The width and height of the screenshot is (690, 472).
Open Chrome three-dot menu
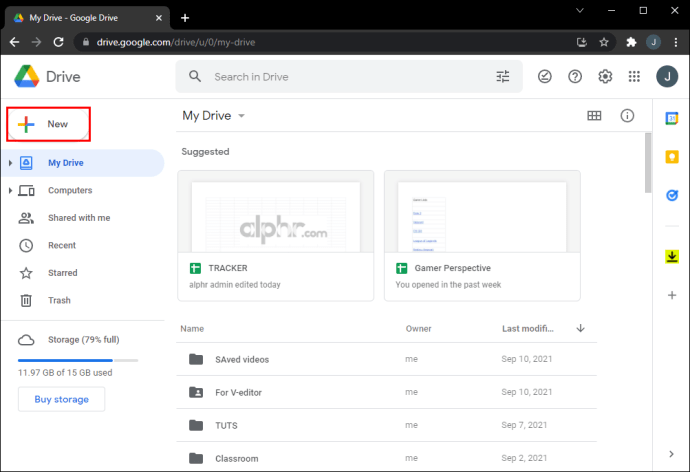(x=675, y=42)
